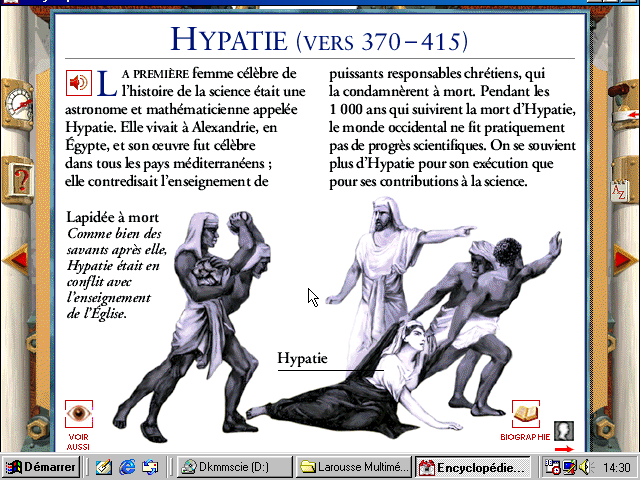Click the 'Lapidée à mort' caption heading
This screenshot has height=480, width=640.
[x=113, y=217]
